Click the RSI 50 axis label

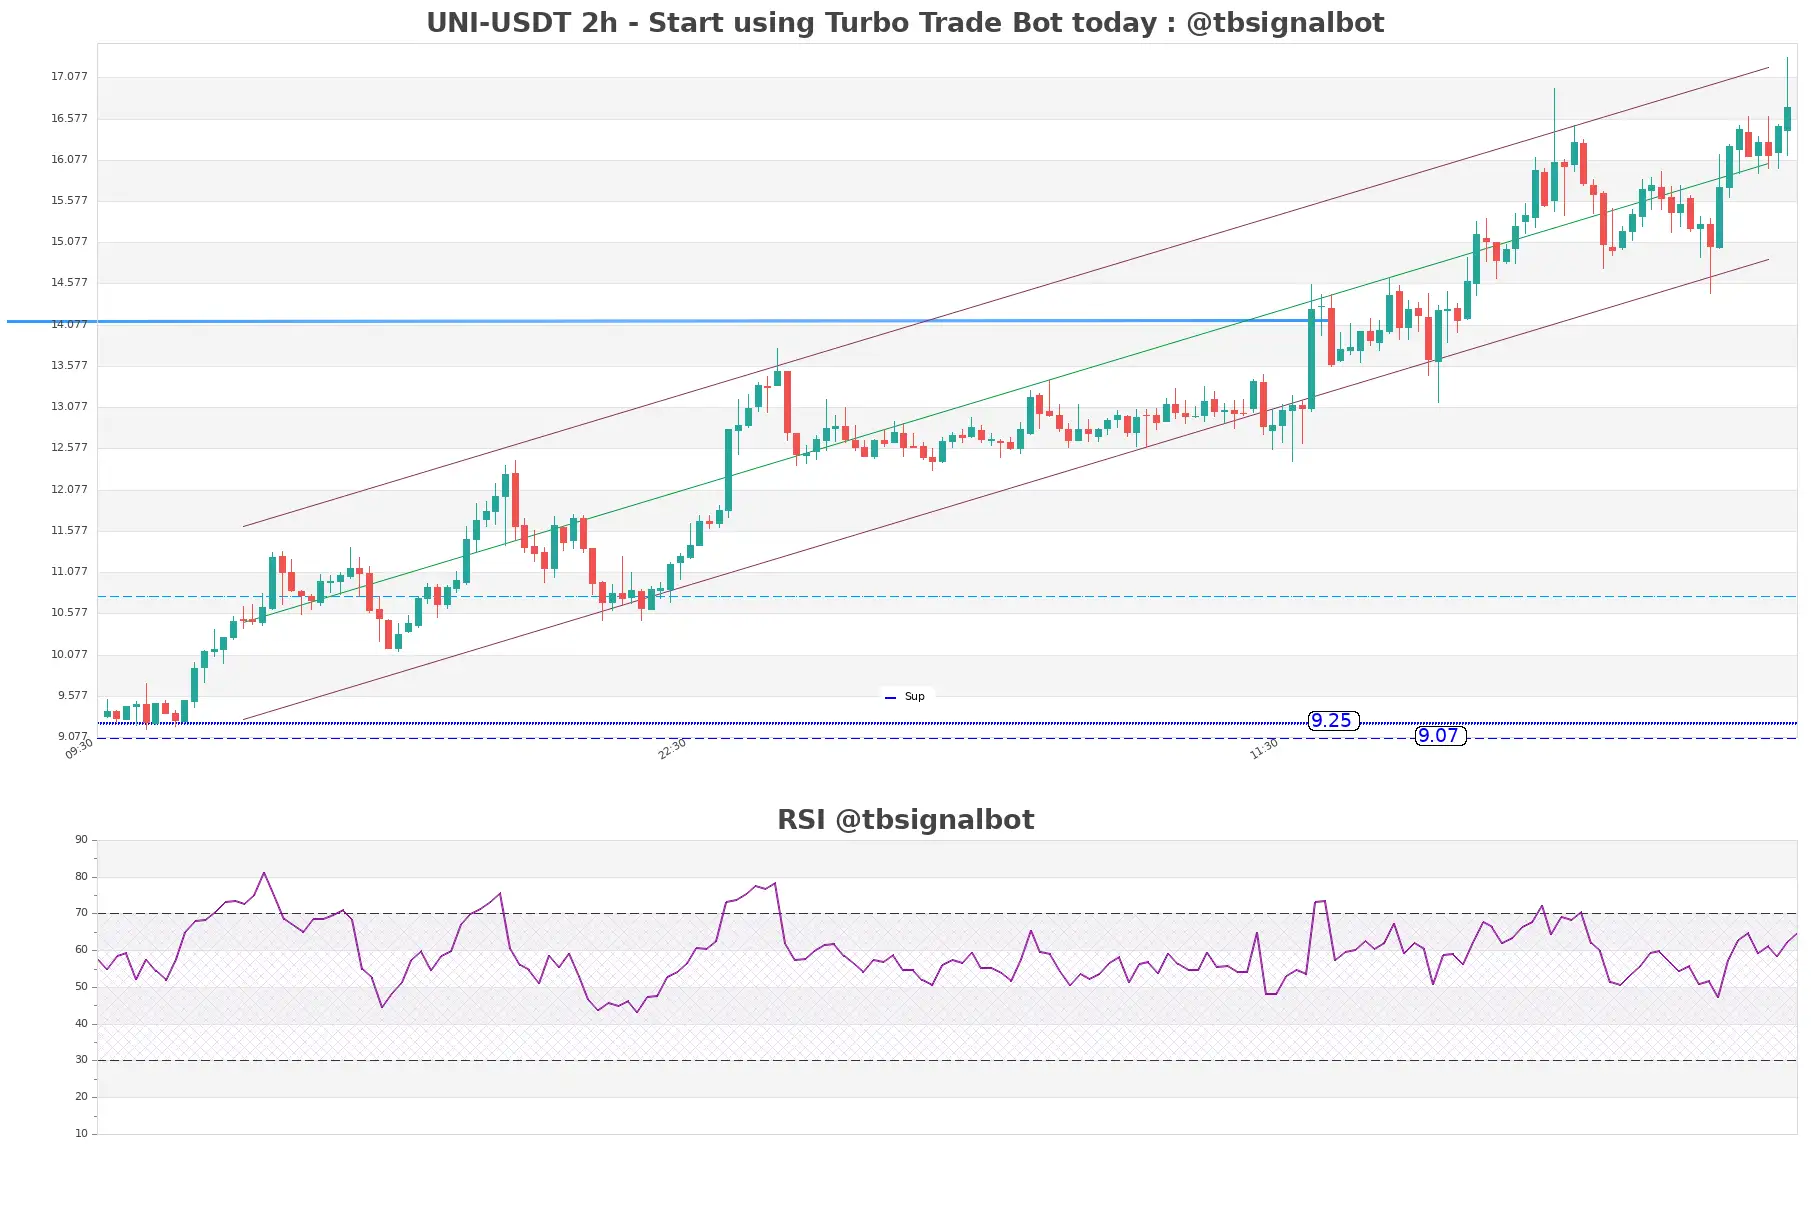click(81, 987)
